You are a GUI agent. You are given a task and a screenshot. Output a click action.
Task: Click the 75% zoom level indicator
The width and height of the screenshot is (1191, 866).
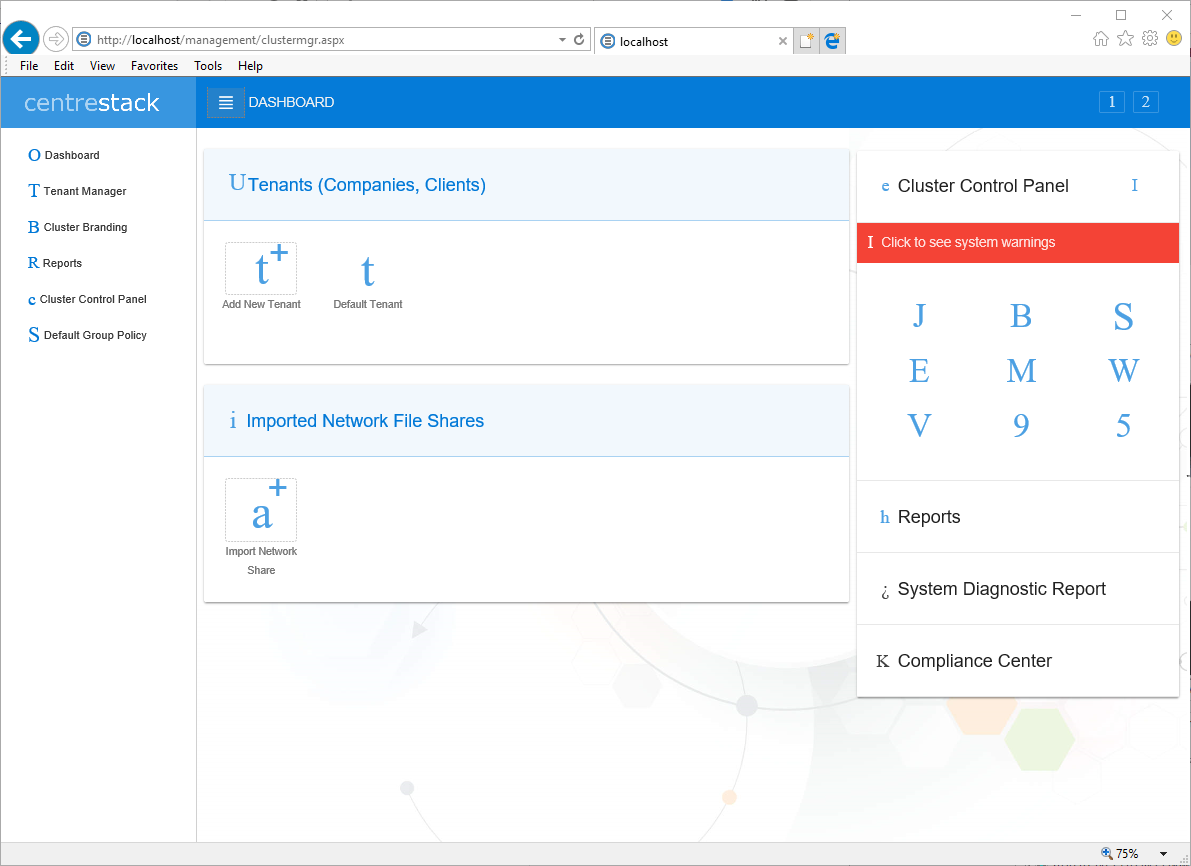coord(1120,854)
